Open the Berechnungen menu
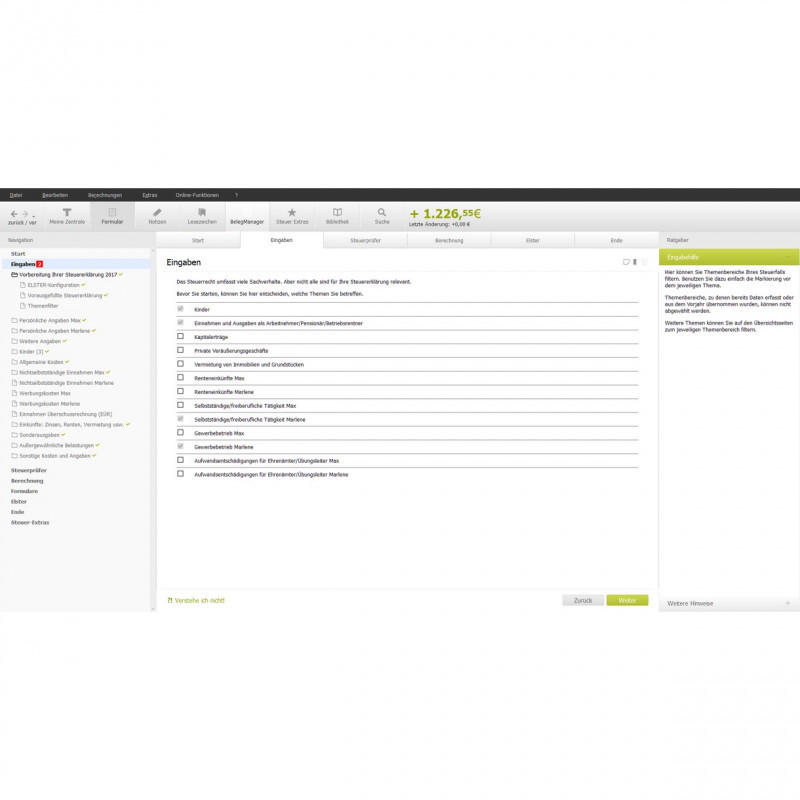Screen dimensions: 800x800 (x=104, y=195)
